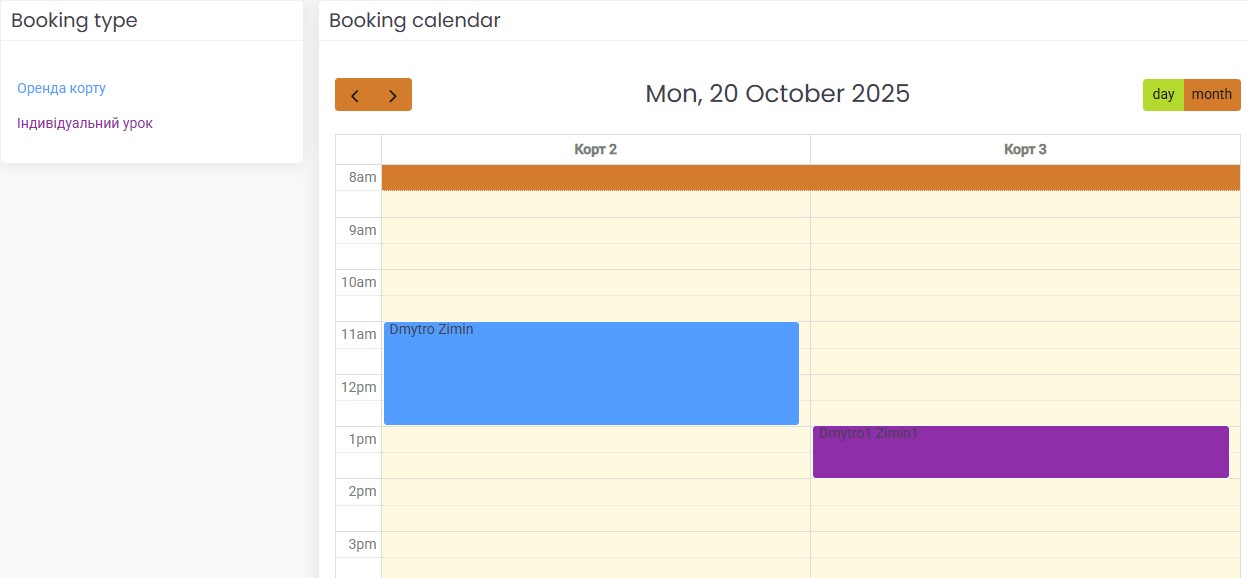Select the Індивідуальний урок booking type
Viewport: 1248px width, 578px height.
(85, 123)
